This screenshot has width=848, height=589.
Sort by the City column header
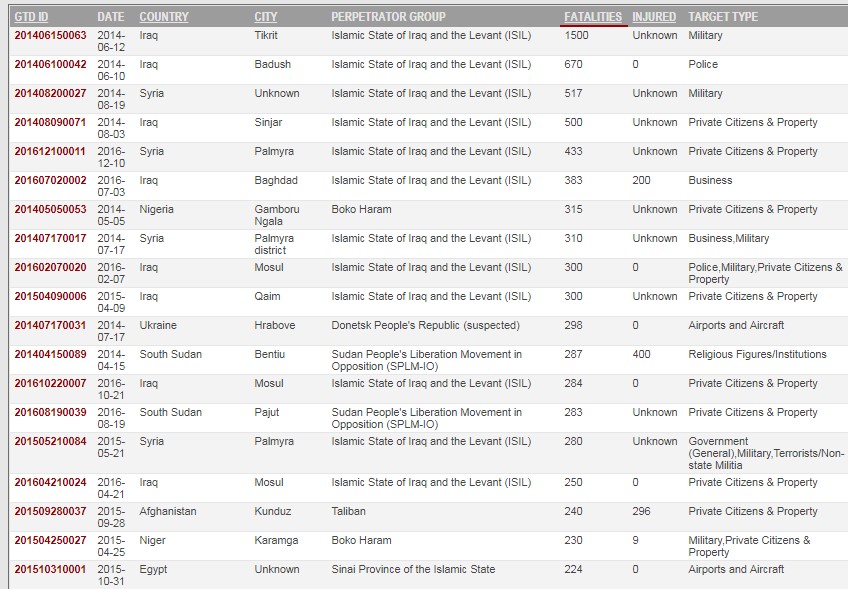(x=266, y=17)
